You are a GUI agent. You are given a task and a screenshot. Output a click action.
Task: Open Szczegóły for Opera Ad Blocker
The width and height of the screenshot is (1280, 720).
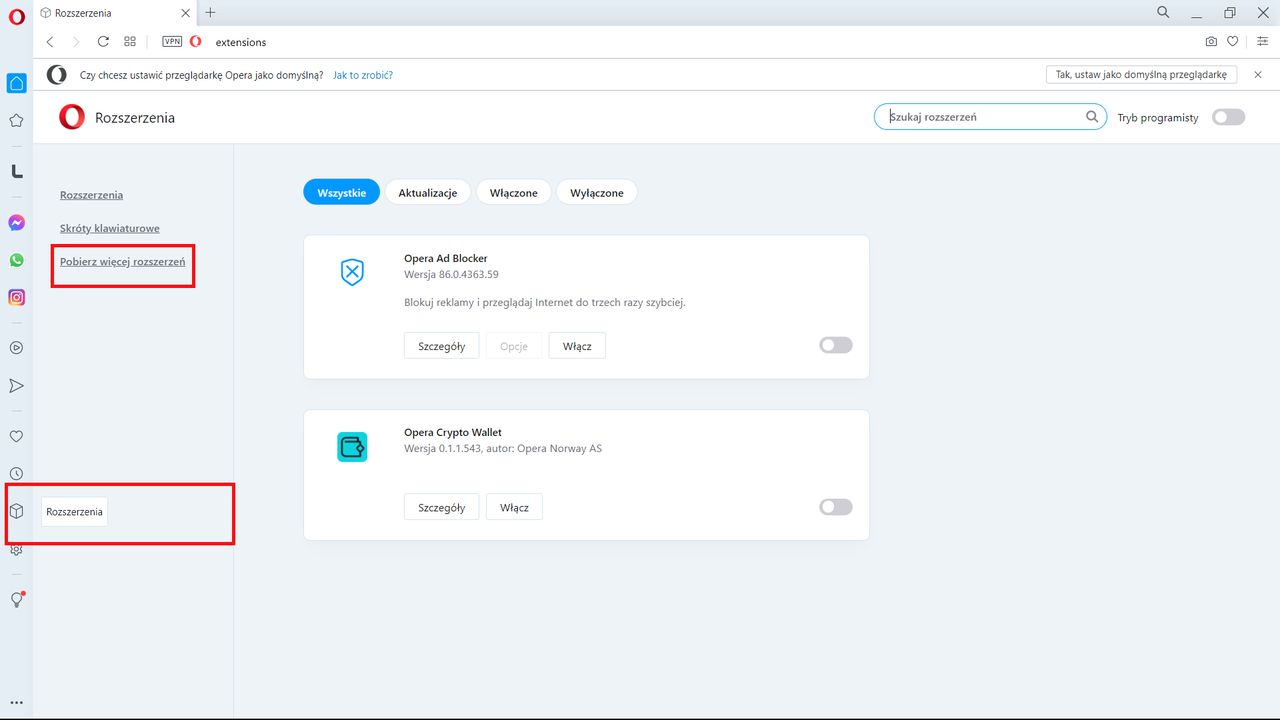click(442, 346)
